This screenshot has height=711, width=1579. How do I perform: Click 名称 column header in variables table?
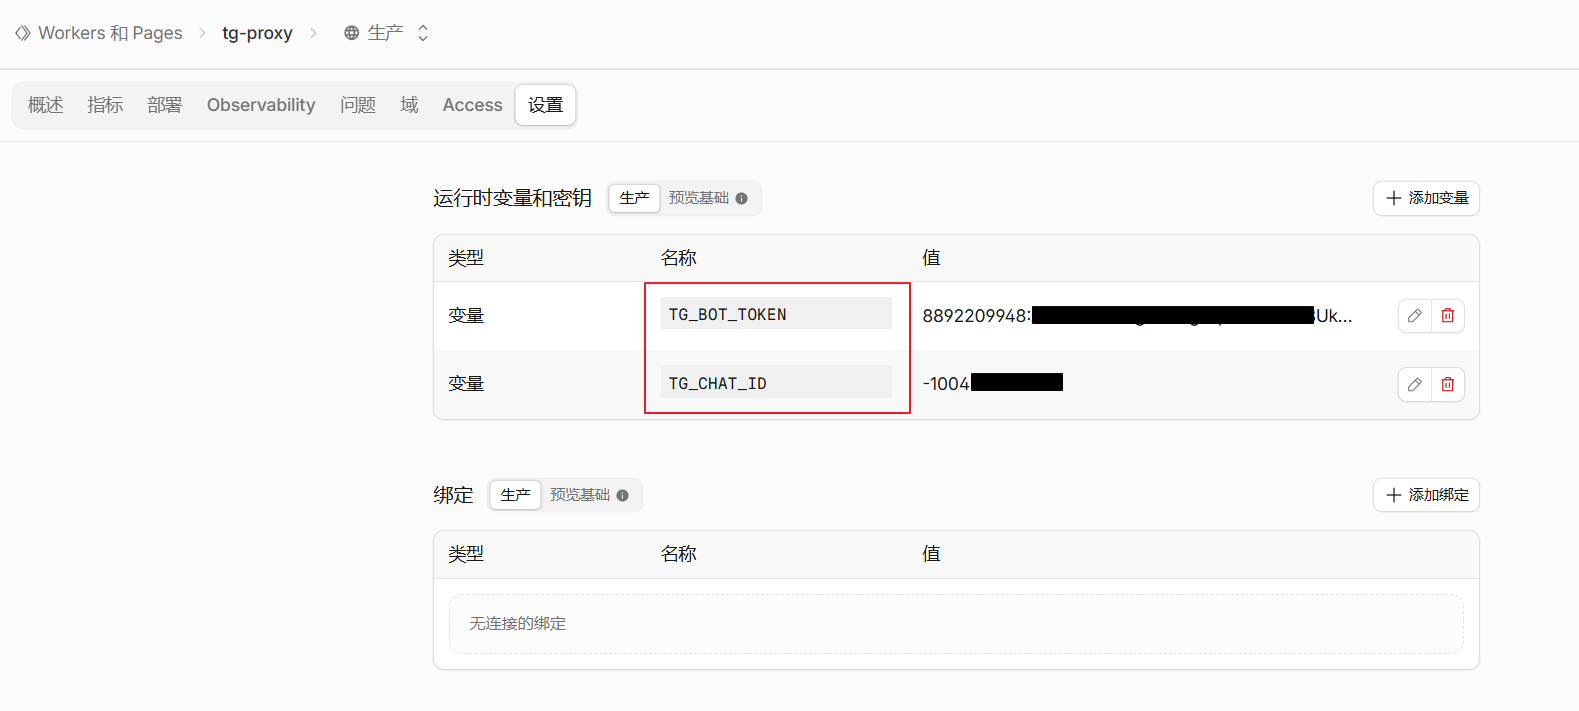coord(678,258)
